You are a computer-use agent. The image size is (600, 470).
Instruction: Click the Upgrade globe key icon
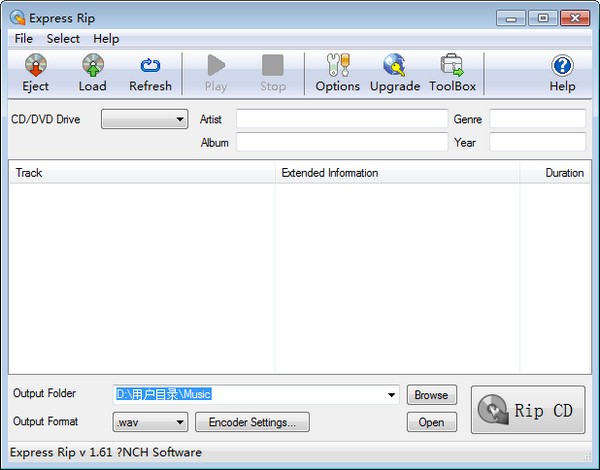[395, 65]
